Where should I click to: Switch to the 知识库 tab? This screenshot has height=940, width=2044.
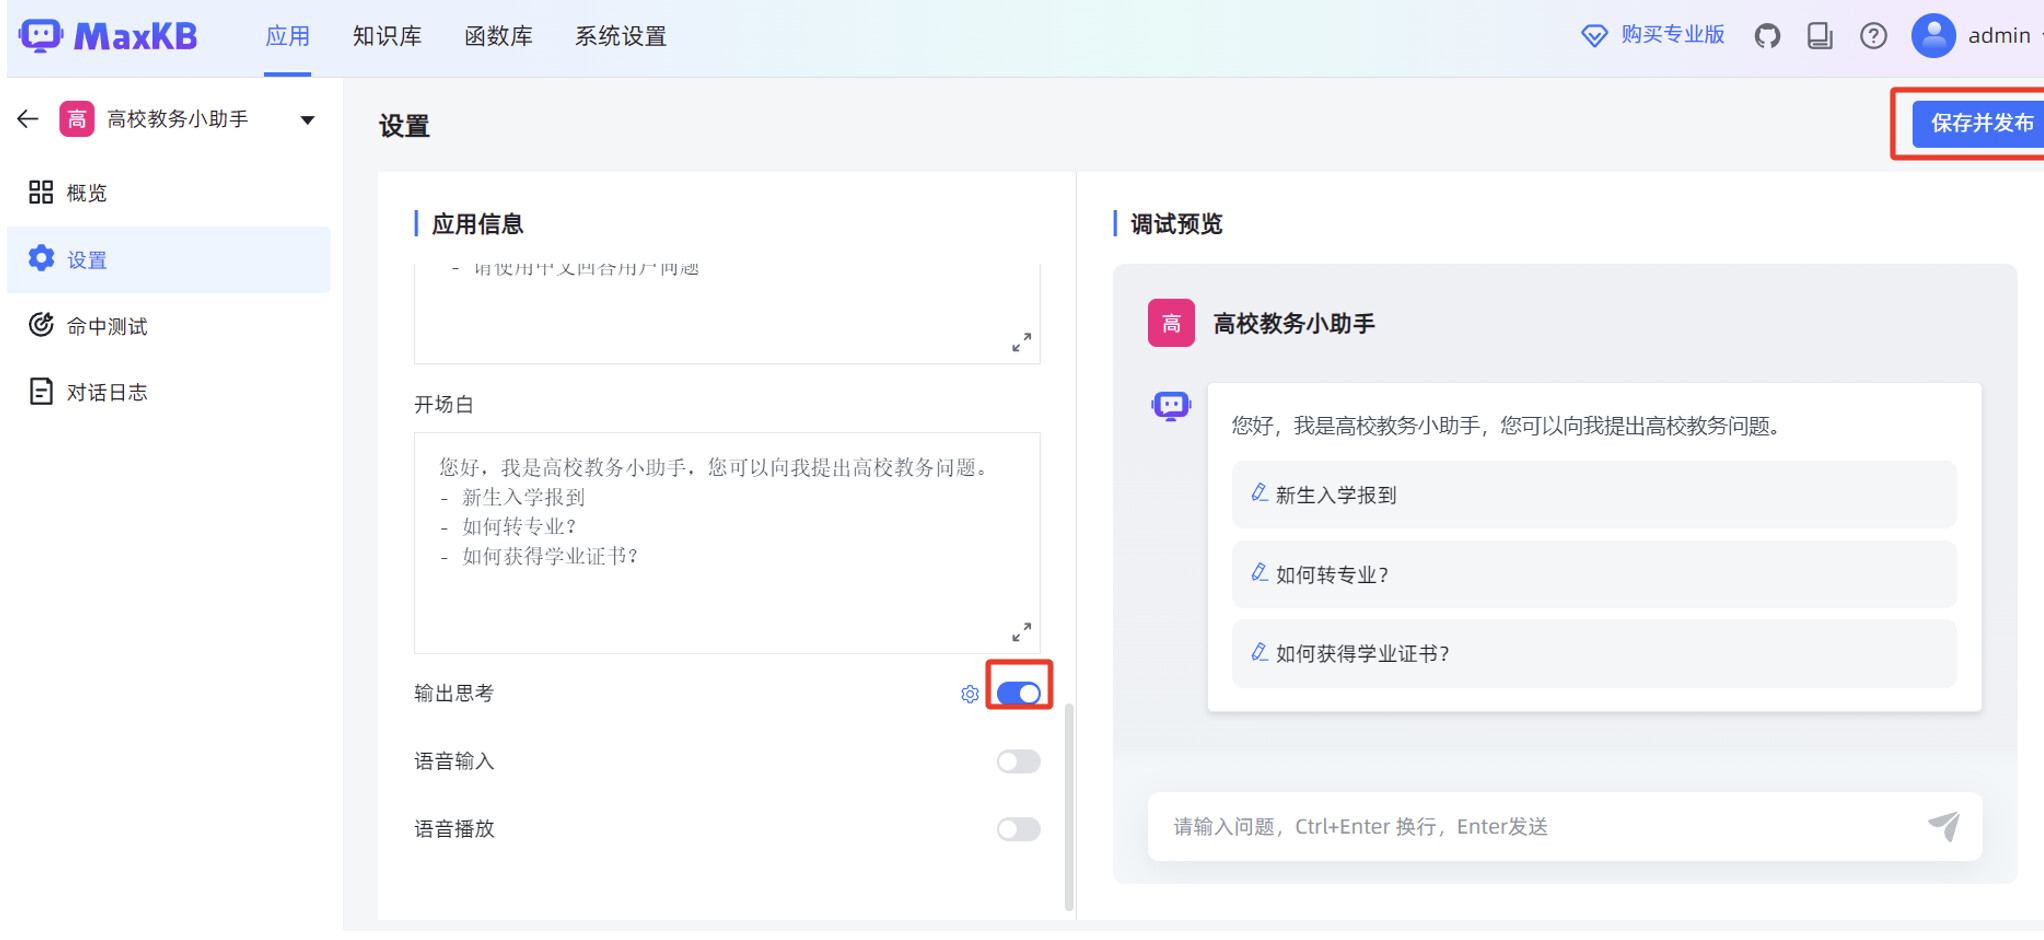(x=387, y=36)
